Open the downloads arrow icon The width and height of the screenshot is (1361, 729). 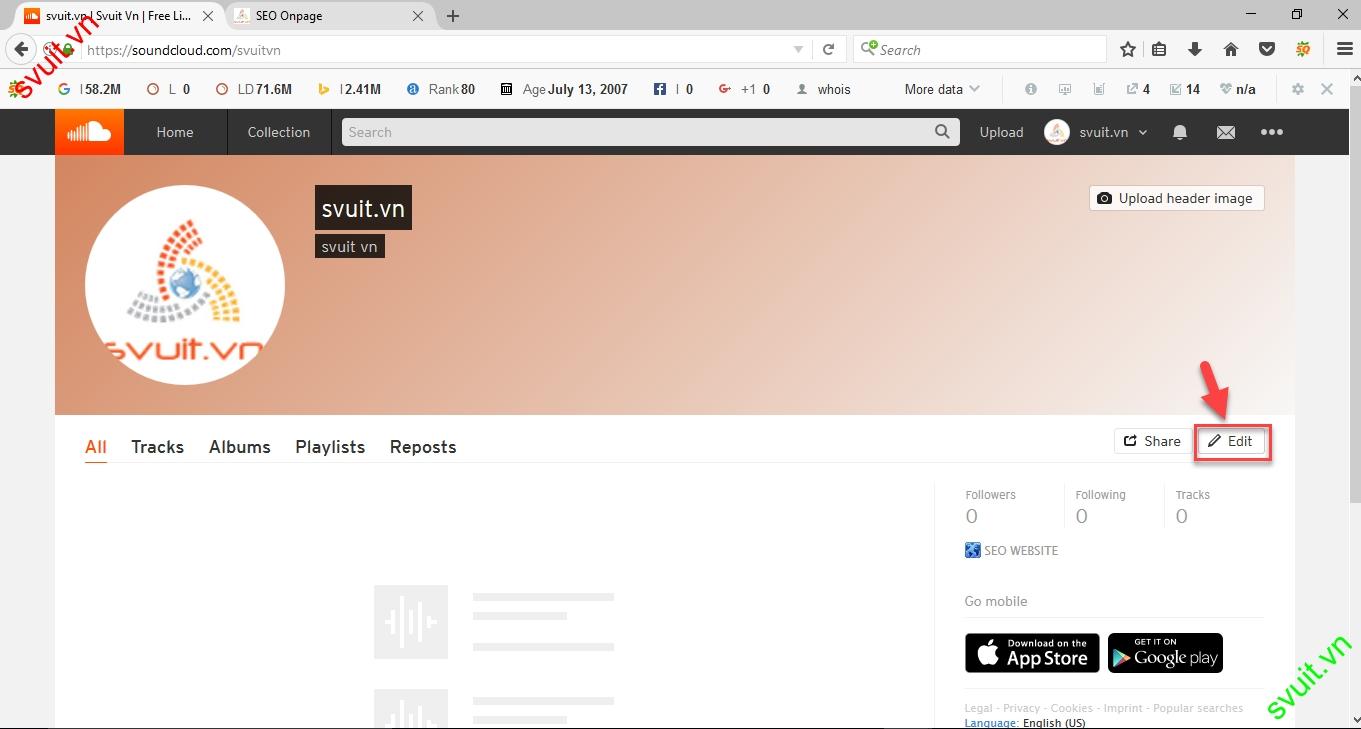pos(1194,49)
